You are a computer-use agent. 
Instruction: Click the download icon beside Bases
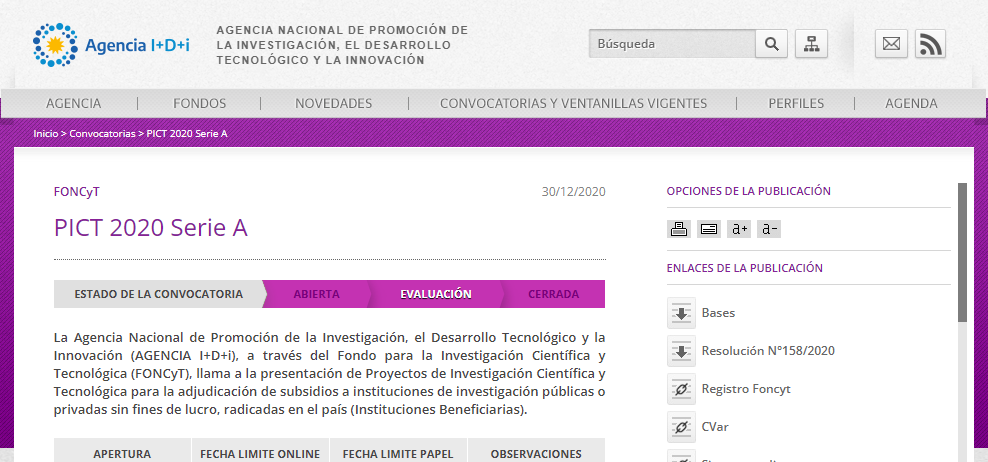coord(681,313)
